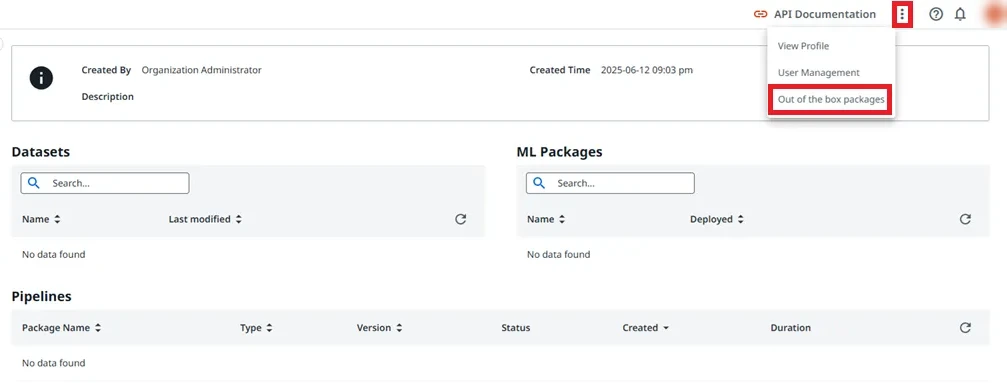Open the help question mark icon
This screenshot has width=1007, height=383.
click(x=936, y=14)
